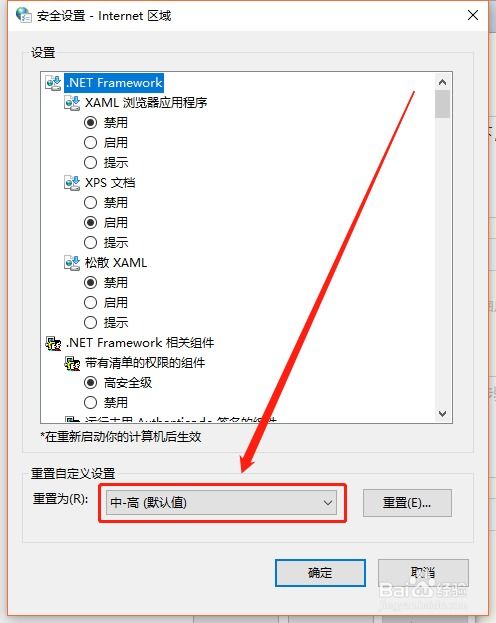This screenshot has height=623, width=496.
Task: Select the .NET Framework tree heading
Action: click(x=114, y=83)
